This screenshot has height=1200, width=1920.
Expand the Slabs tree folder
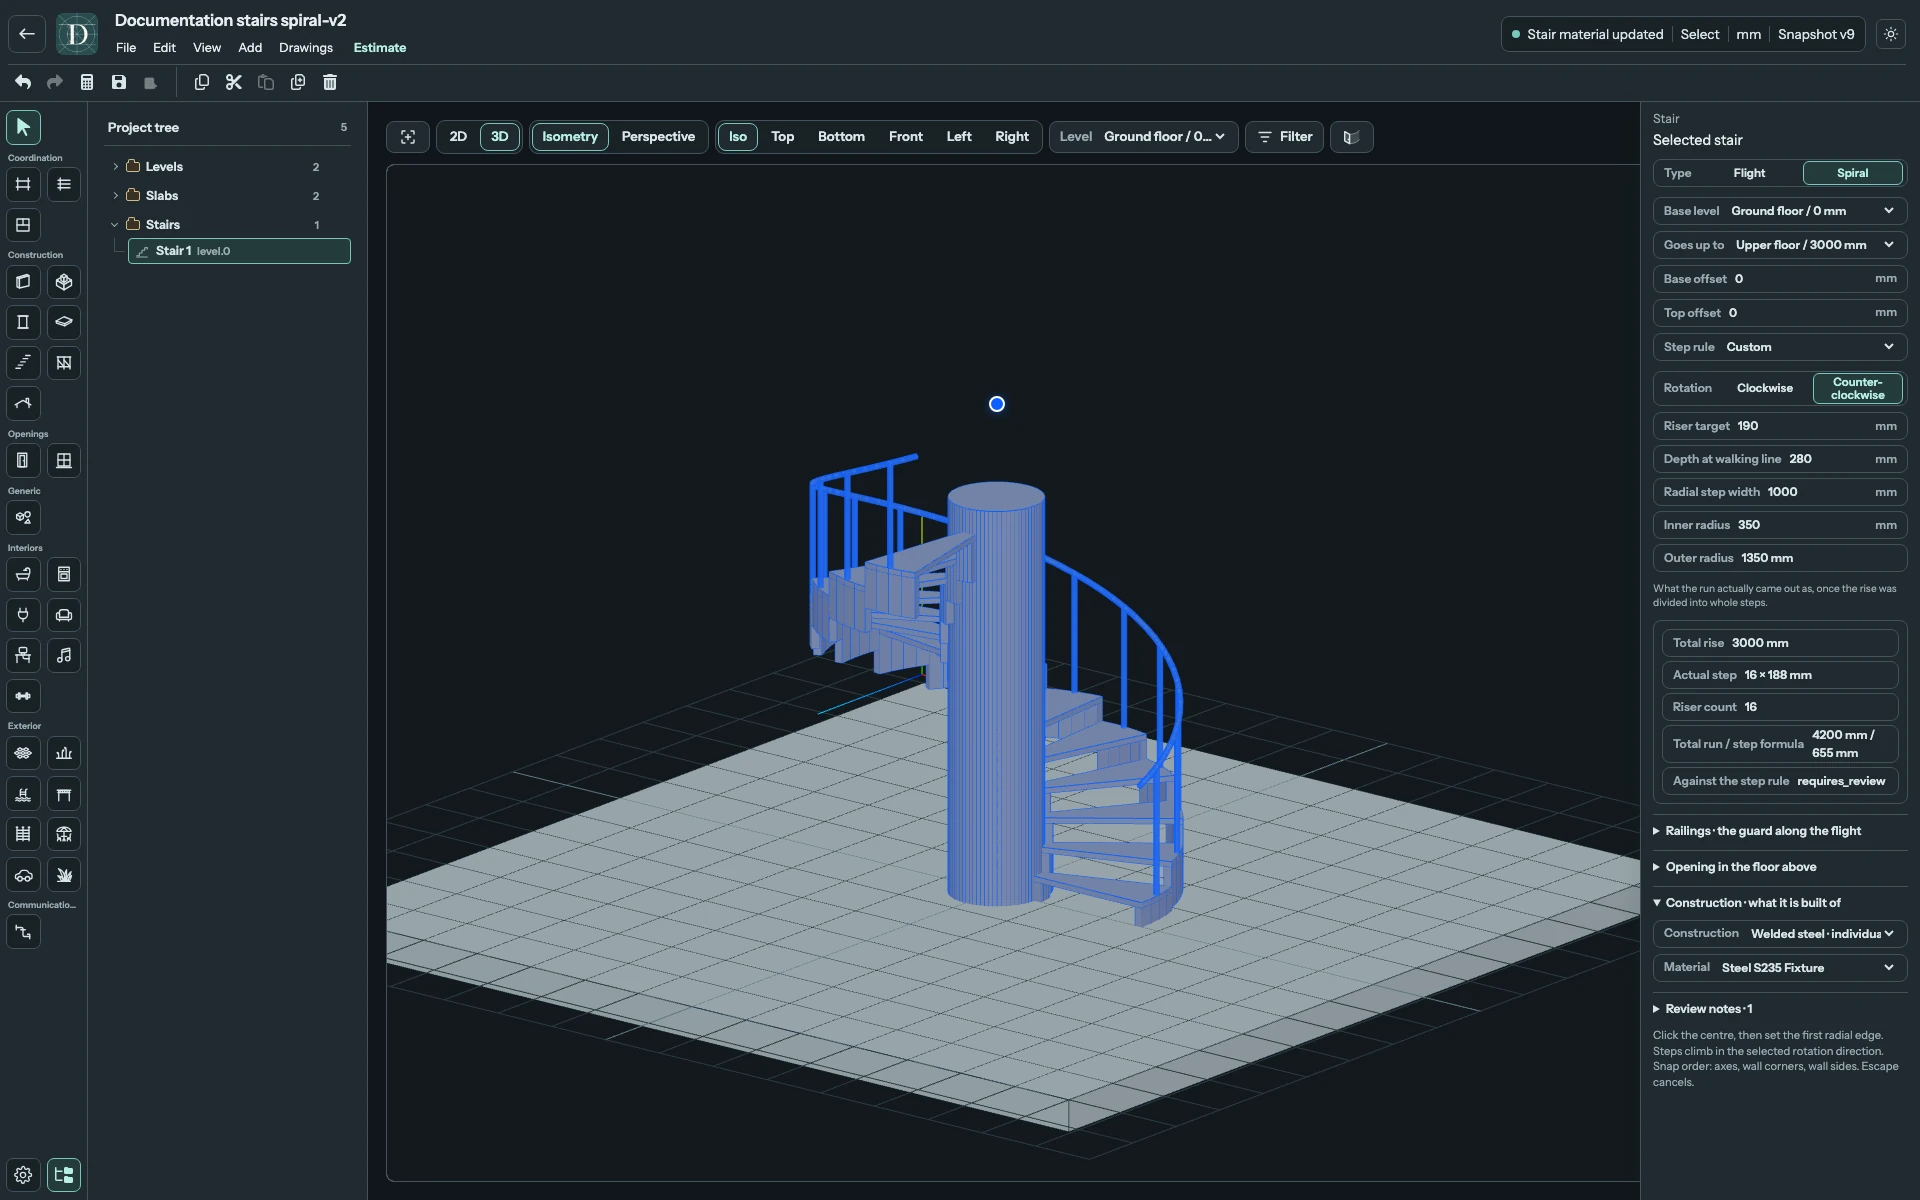[x=115, y=196]
